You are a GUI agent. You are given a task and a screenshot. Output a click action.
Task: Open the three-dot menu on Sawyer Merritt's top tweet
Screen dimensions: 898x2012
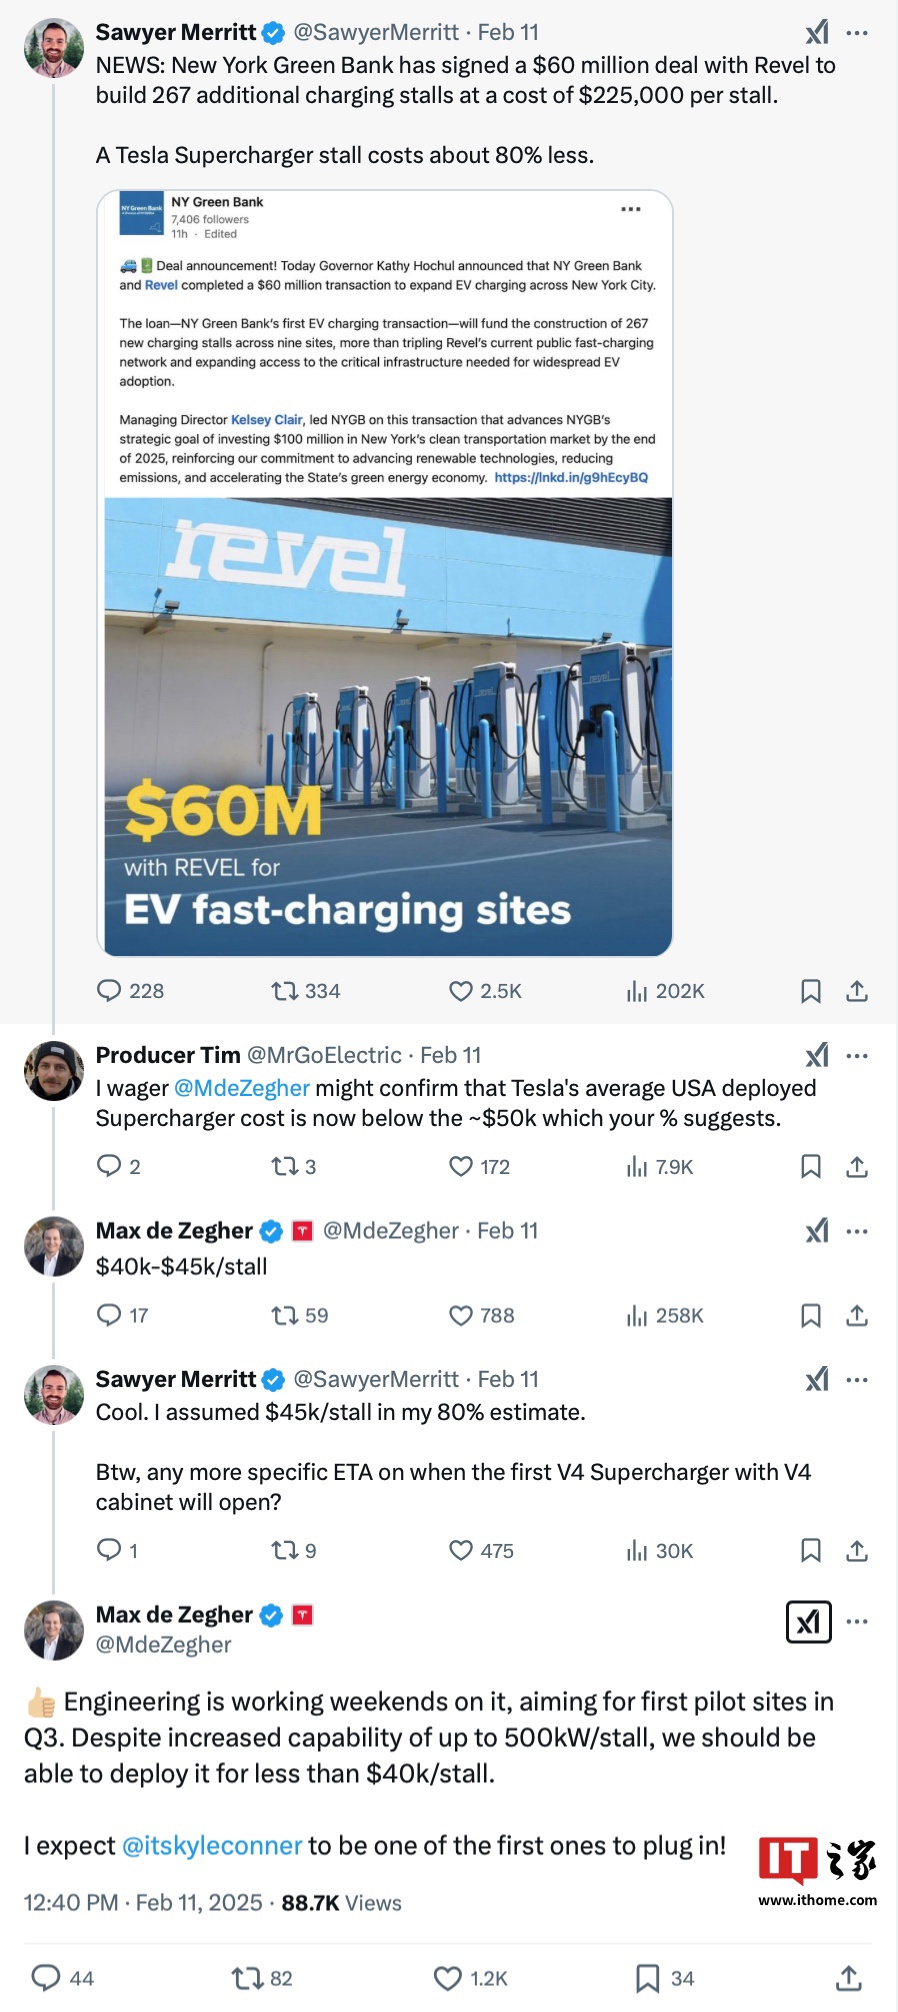pyautogui.click(x=857, y=33)
